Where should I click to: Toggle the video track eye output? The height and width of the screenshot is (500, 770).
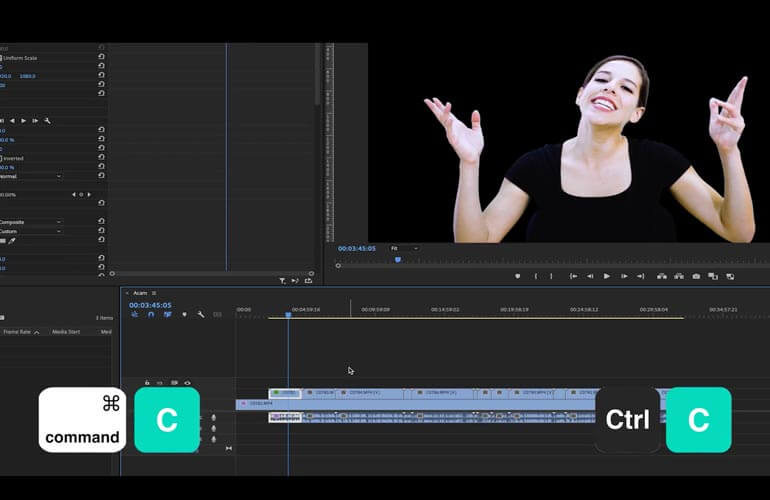[x=187, y=383]
